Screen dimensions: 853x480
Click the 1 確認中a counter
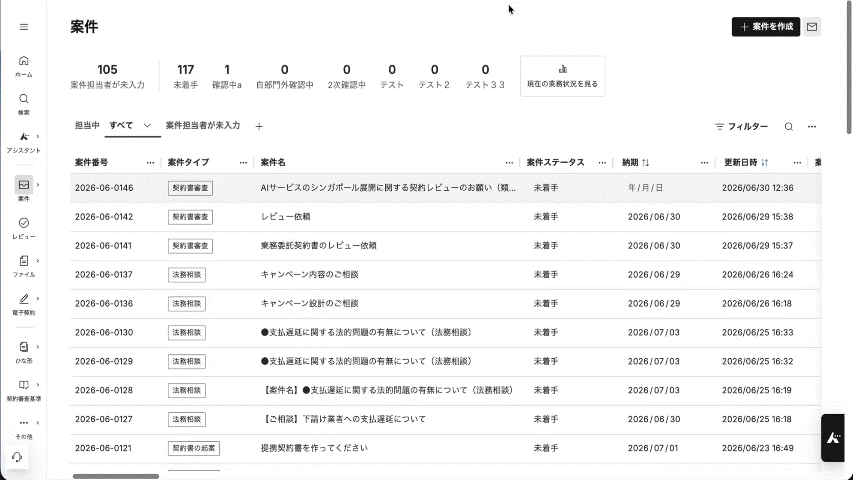(227, 76)
